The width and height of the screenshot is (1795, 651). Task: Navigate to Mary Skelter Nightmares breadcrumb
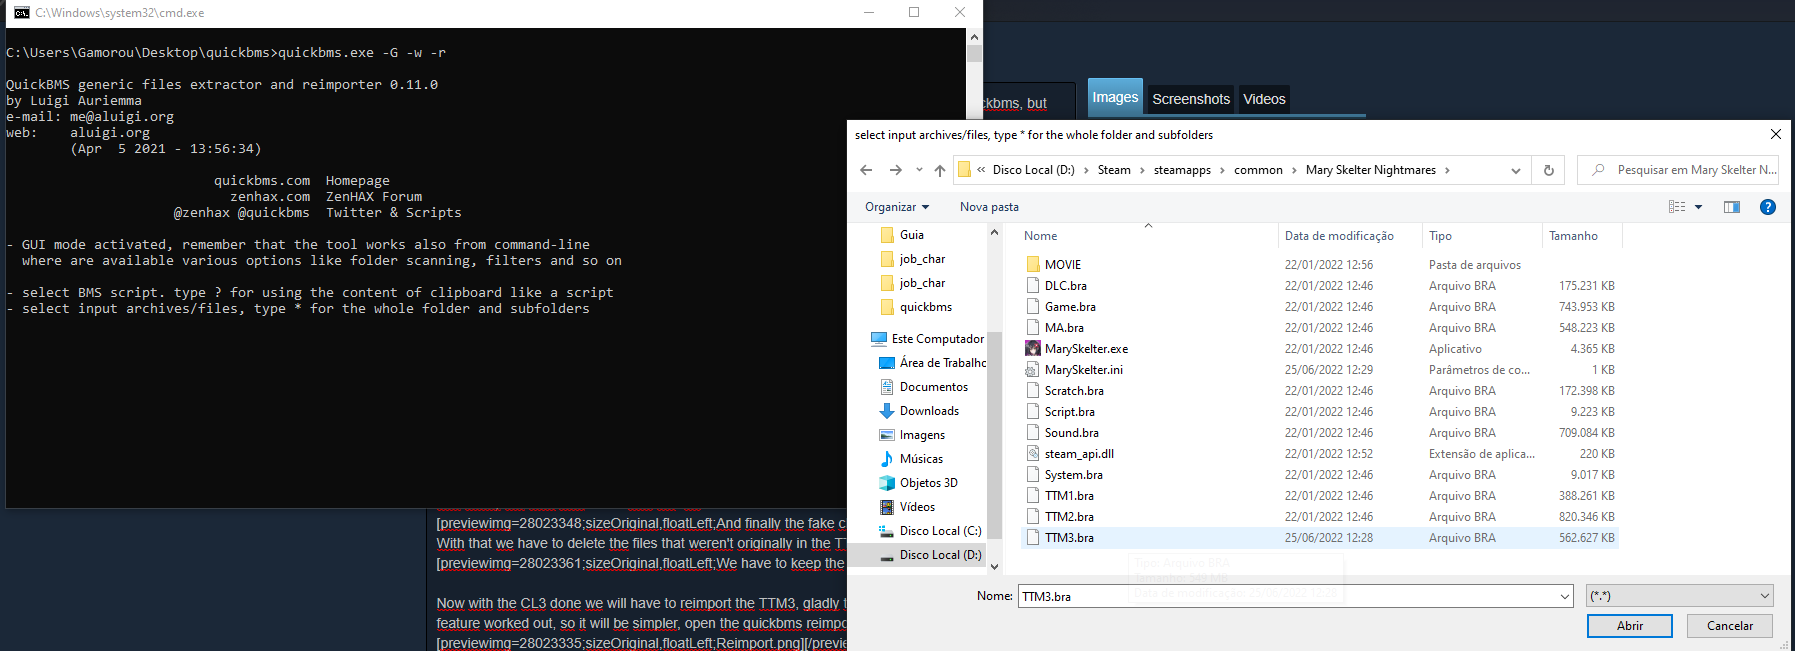(x=1371, y=170)
